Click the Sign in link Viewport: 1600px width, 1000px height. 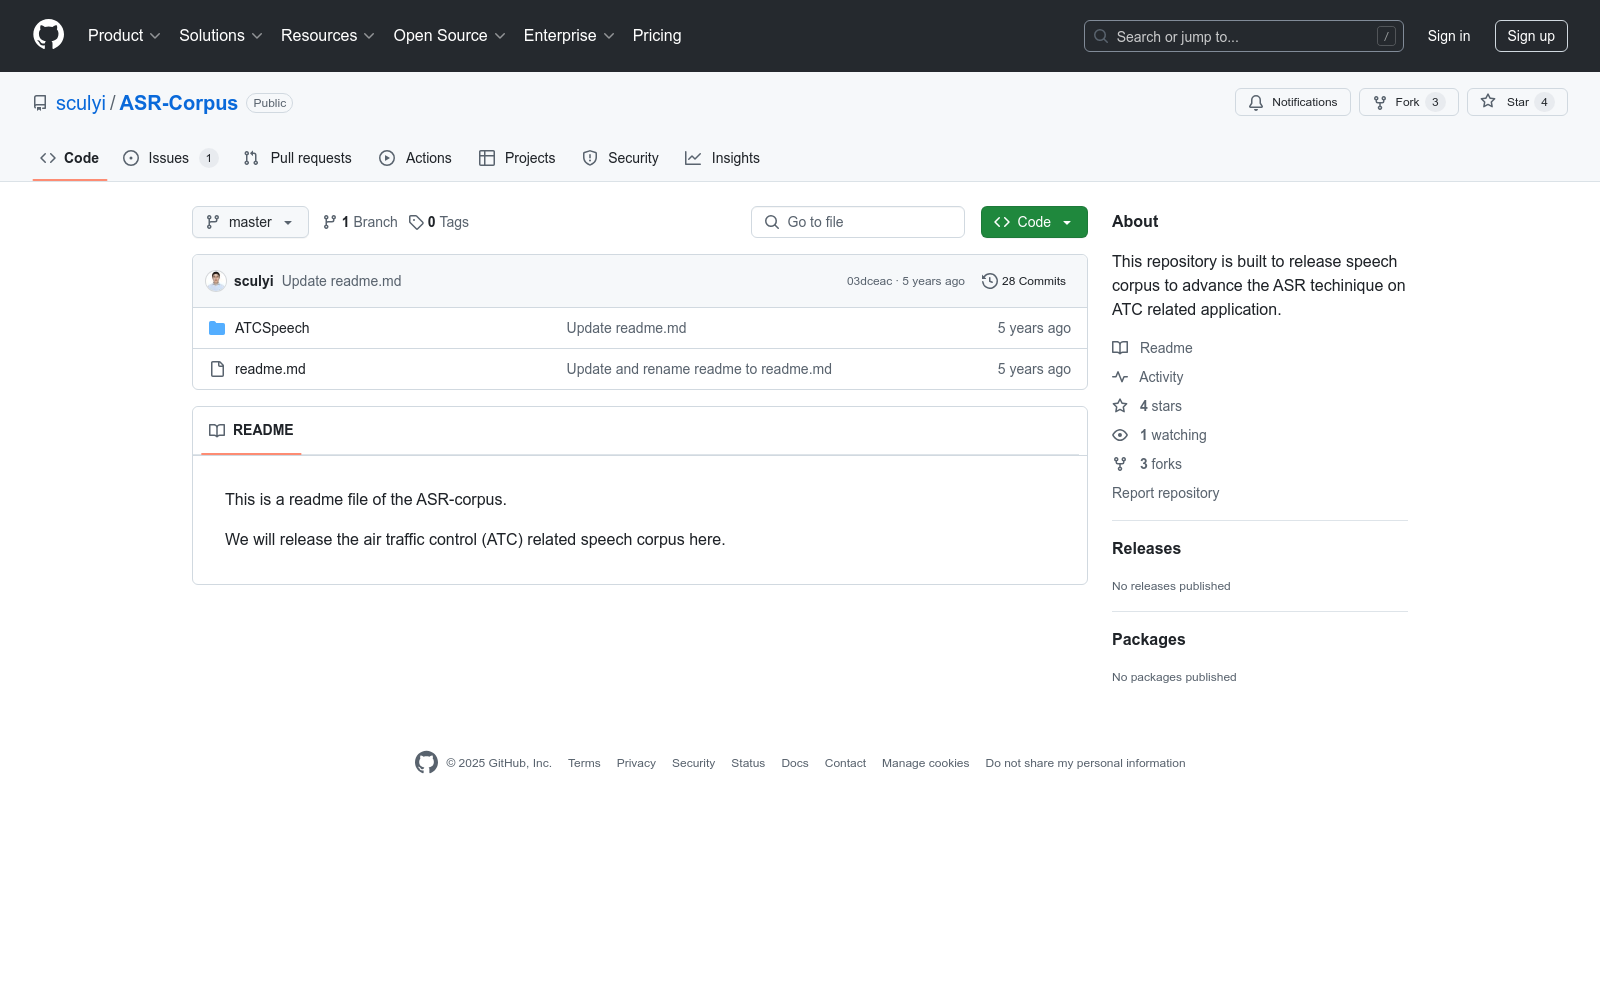coord(1449,36)
